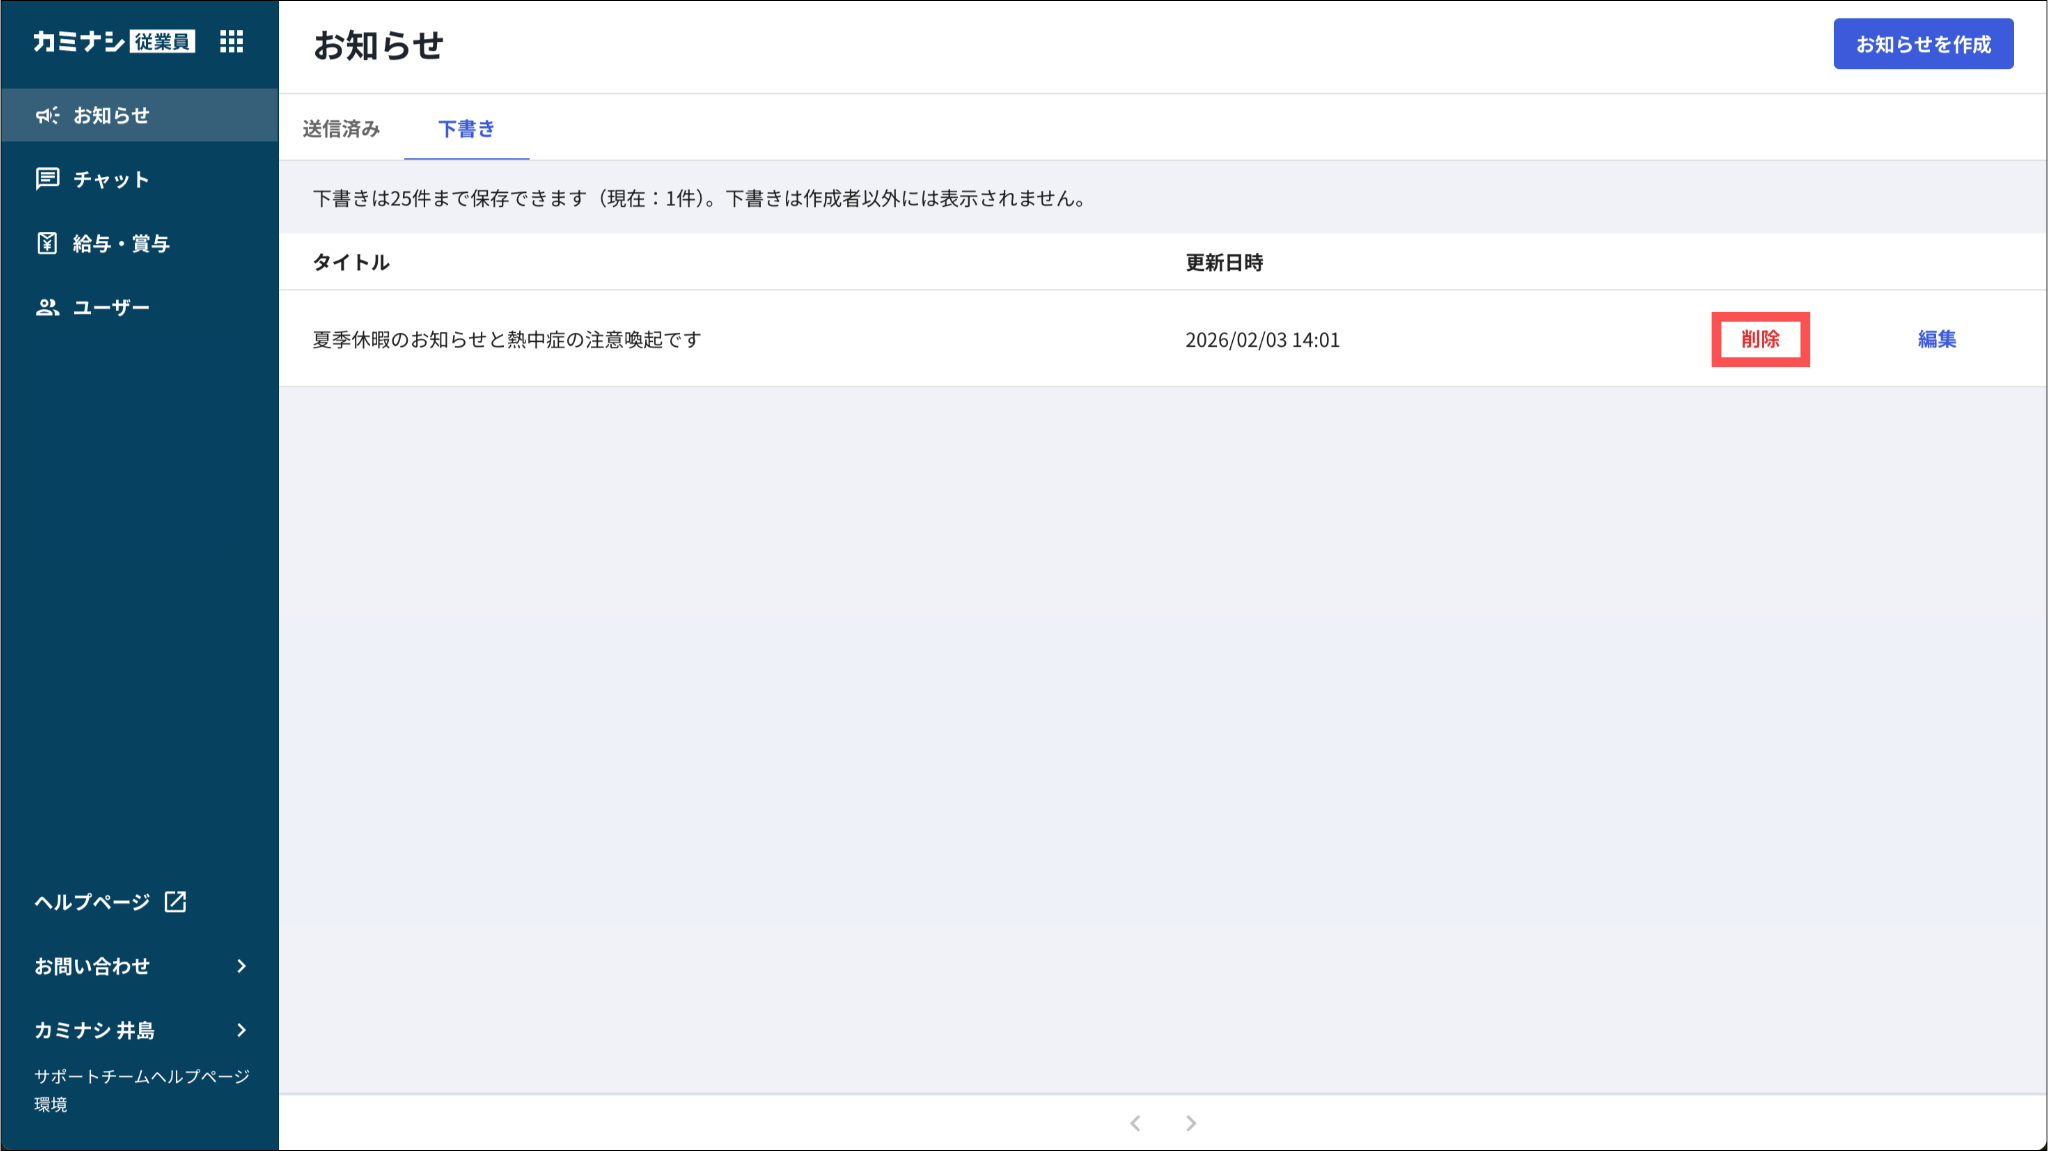Click the 編集 link for the draft
This screenshot has width=2048, height=1151.
point(1936,339)
